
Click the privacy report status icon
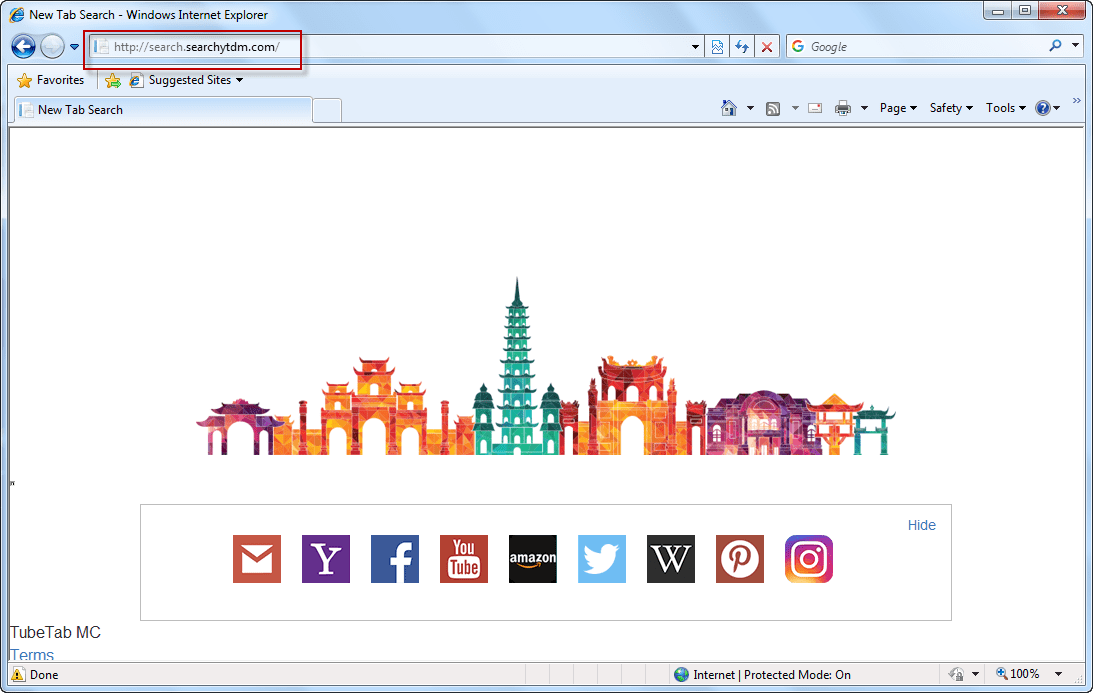click(x=956, y=674)
